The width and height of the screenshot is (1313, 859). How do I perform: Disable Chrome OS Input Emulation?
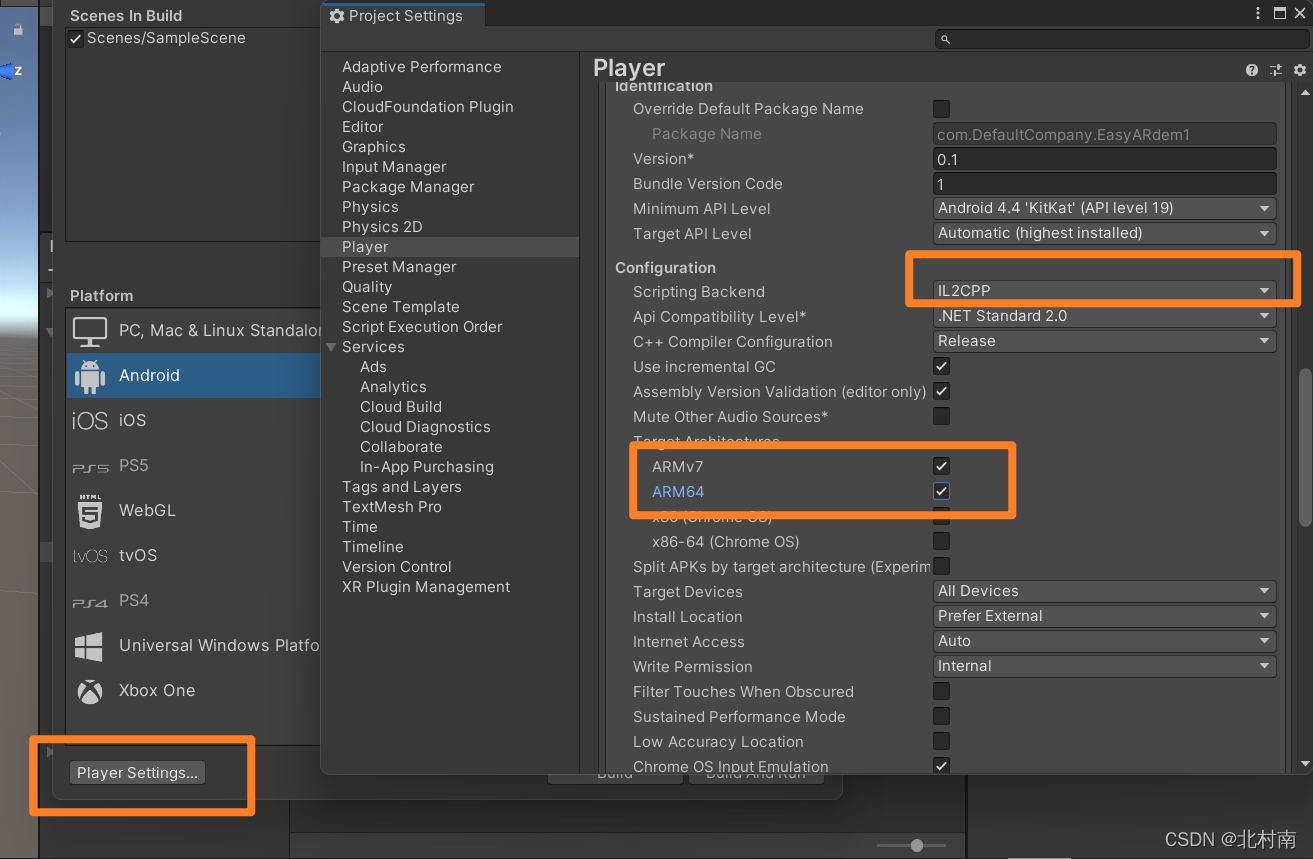pos(941,766)
